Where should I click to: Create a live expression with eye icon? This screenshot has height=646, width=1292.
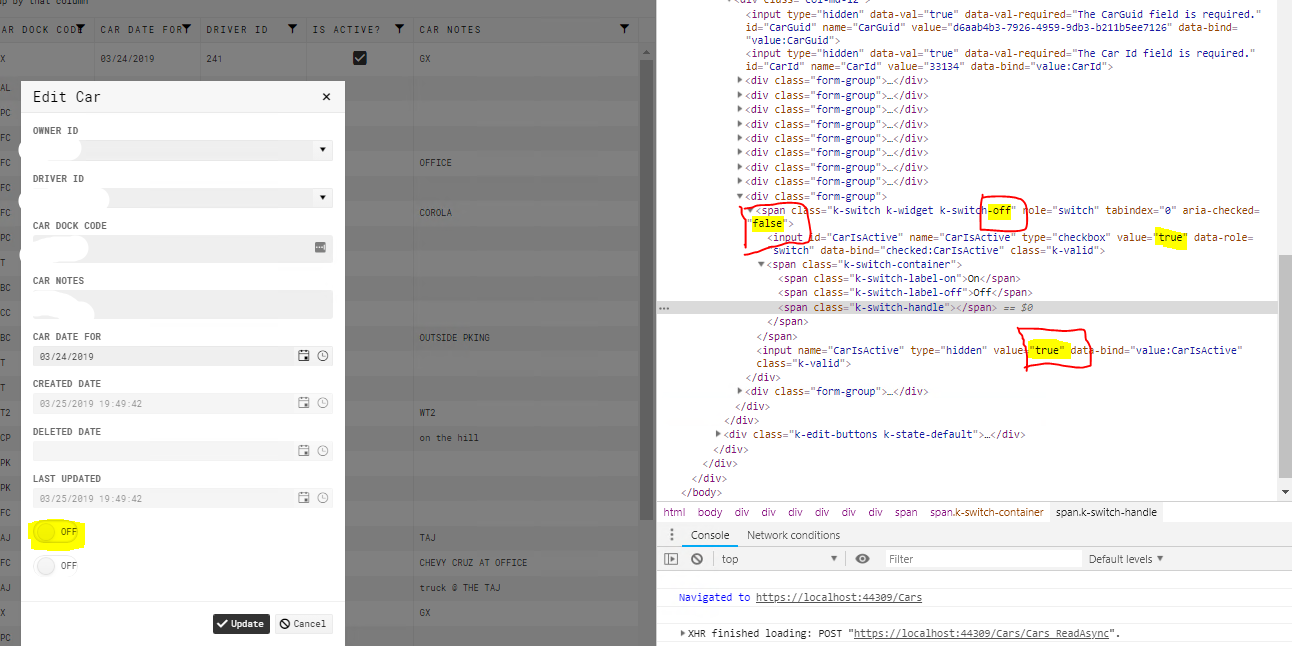862,559
